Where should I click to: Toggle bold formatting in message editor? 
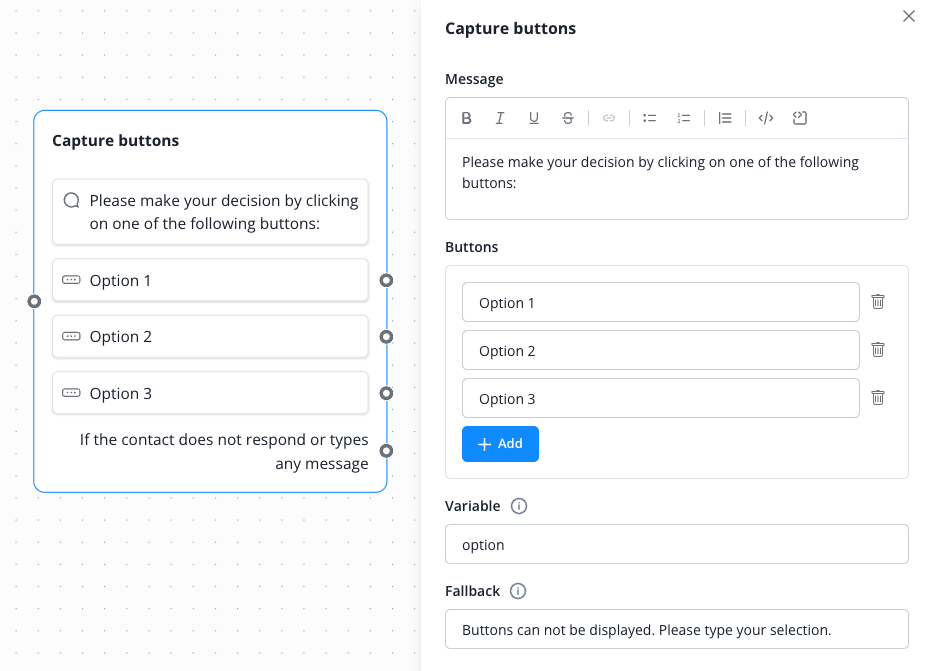[x=466, y=118]
